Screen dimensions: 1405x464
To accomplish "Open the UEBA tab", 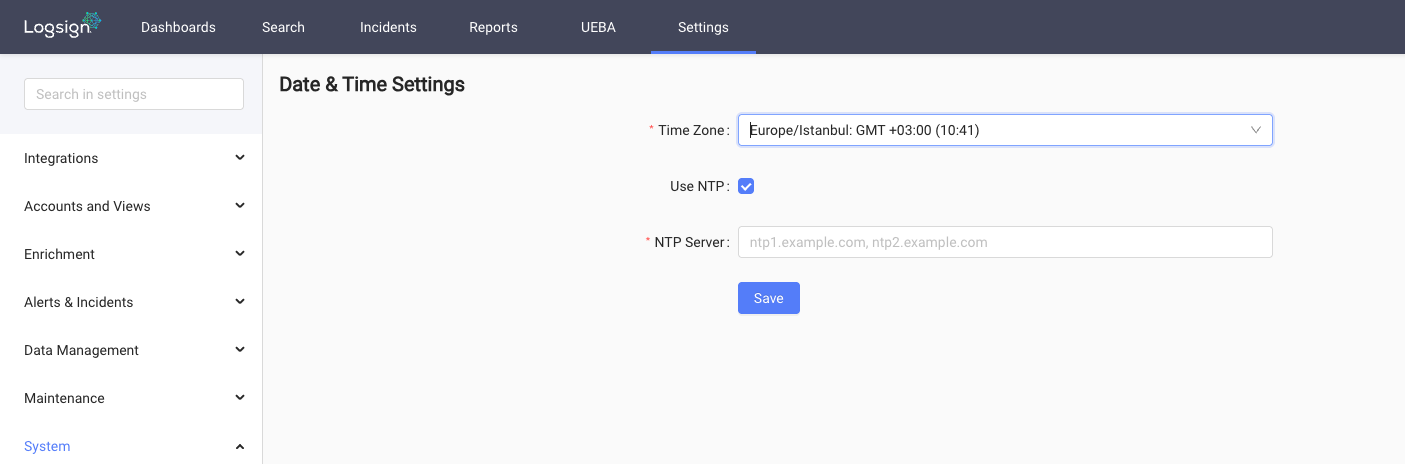I will pyautogui.click(x=598, y=27).
